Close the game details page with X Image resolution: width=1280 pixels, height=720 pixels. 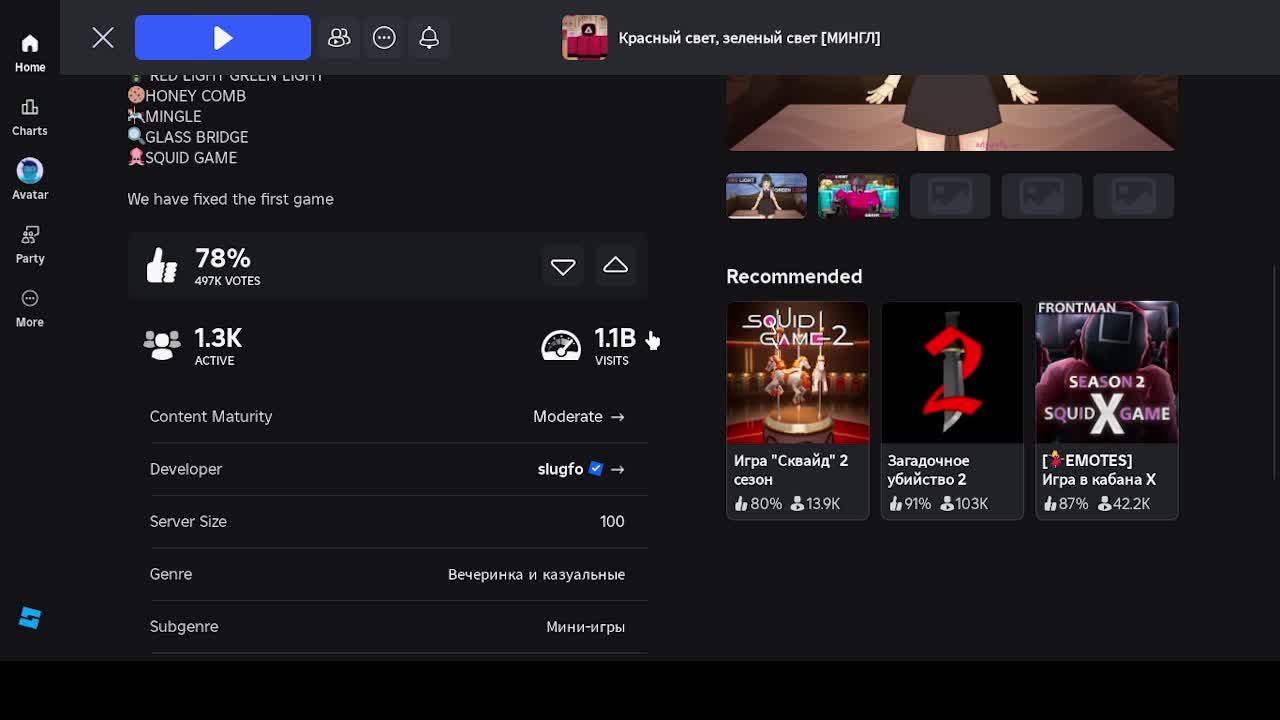pos(103,38)
